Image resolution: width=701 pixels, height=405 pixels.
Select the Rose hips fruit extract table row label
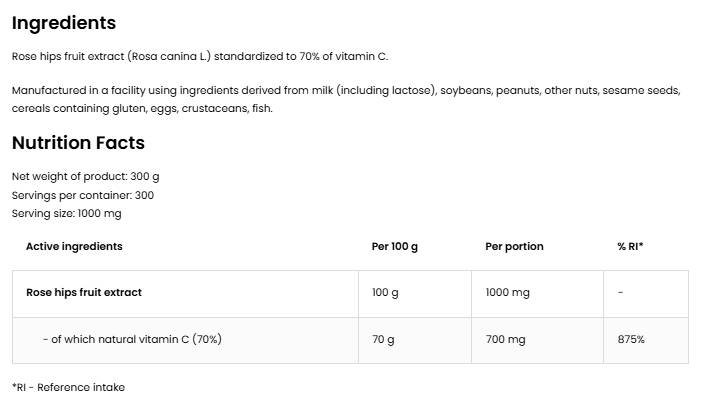pos(84,293)
